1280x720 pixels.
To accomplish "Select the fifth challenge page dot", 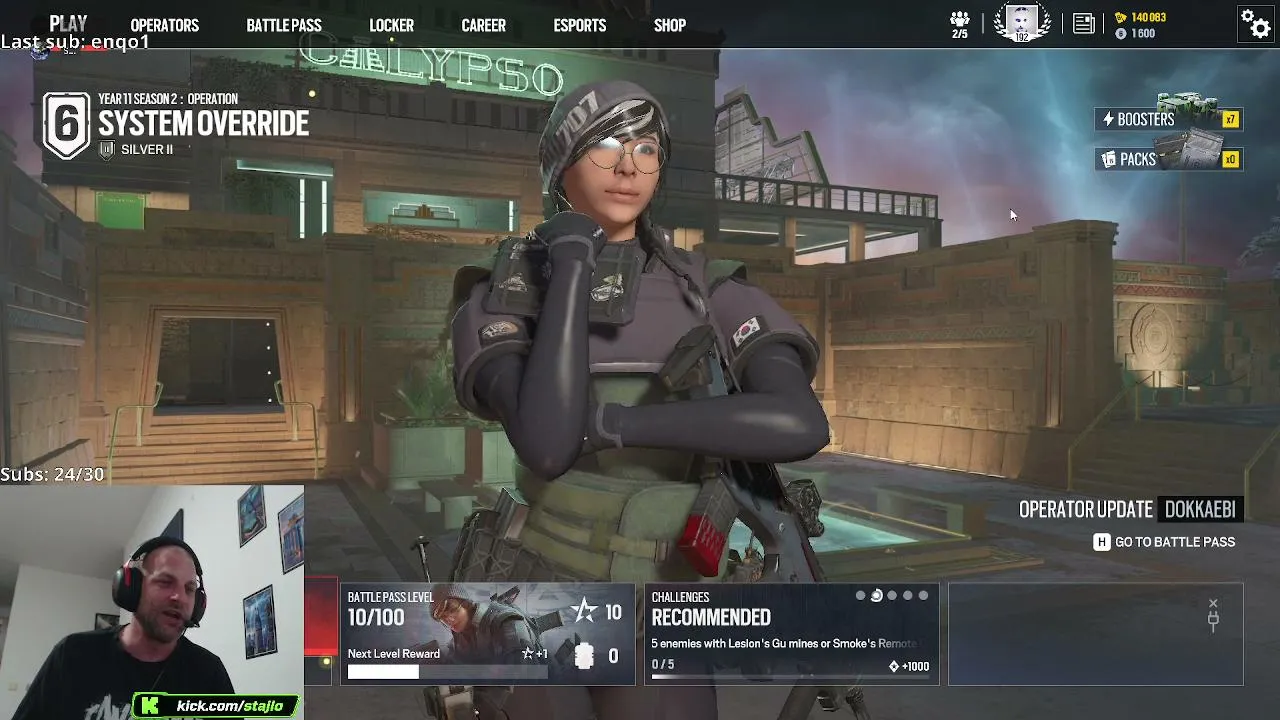I will click(x=923, y=596).
